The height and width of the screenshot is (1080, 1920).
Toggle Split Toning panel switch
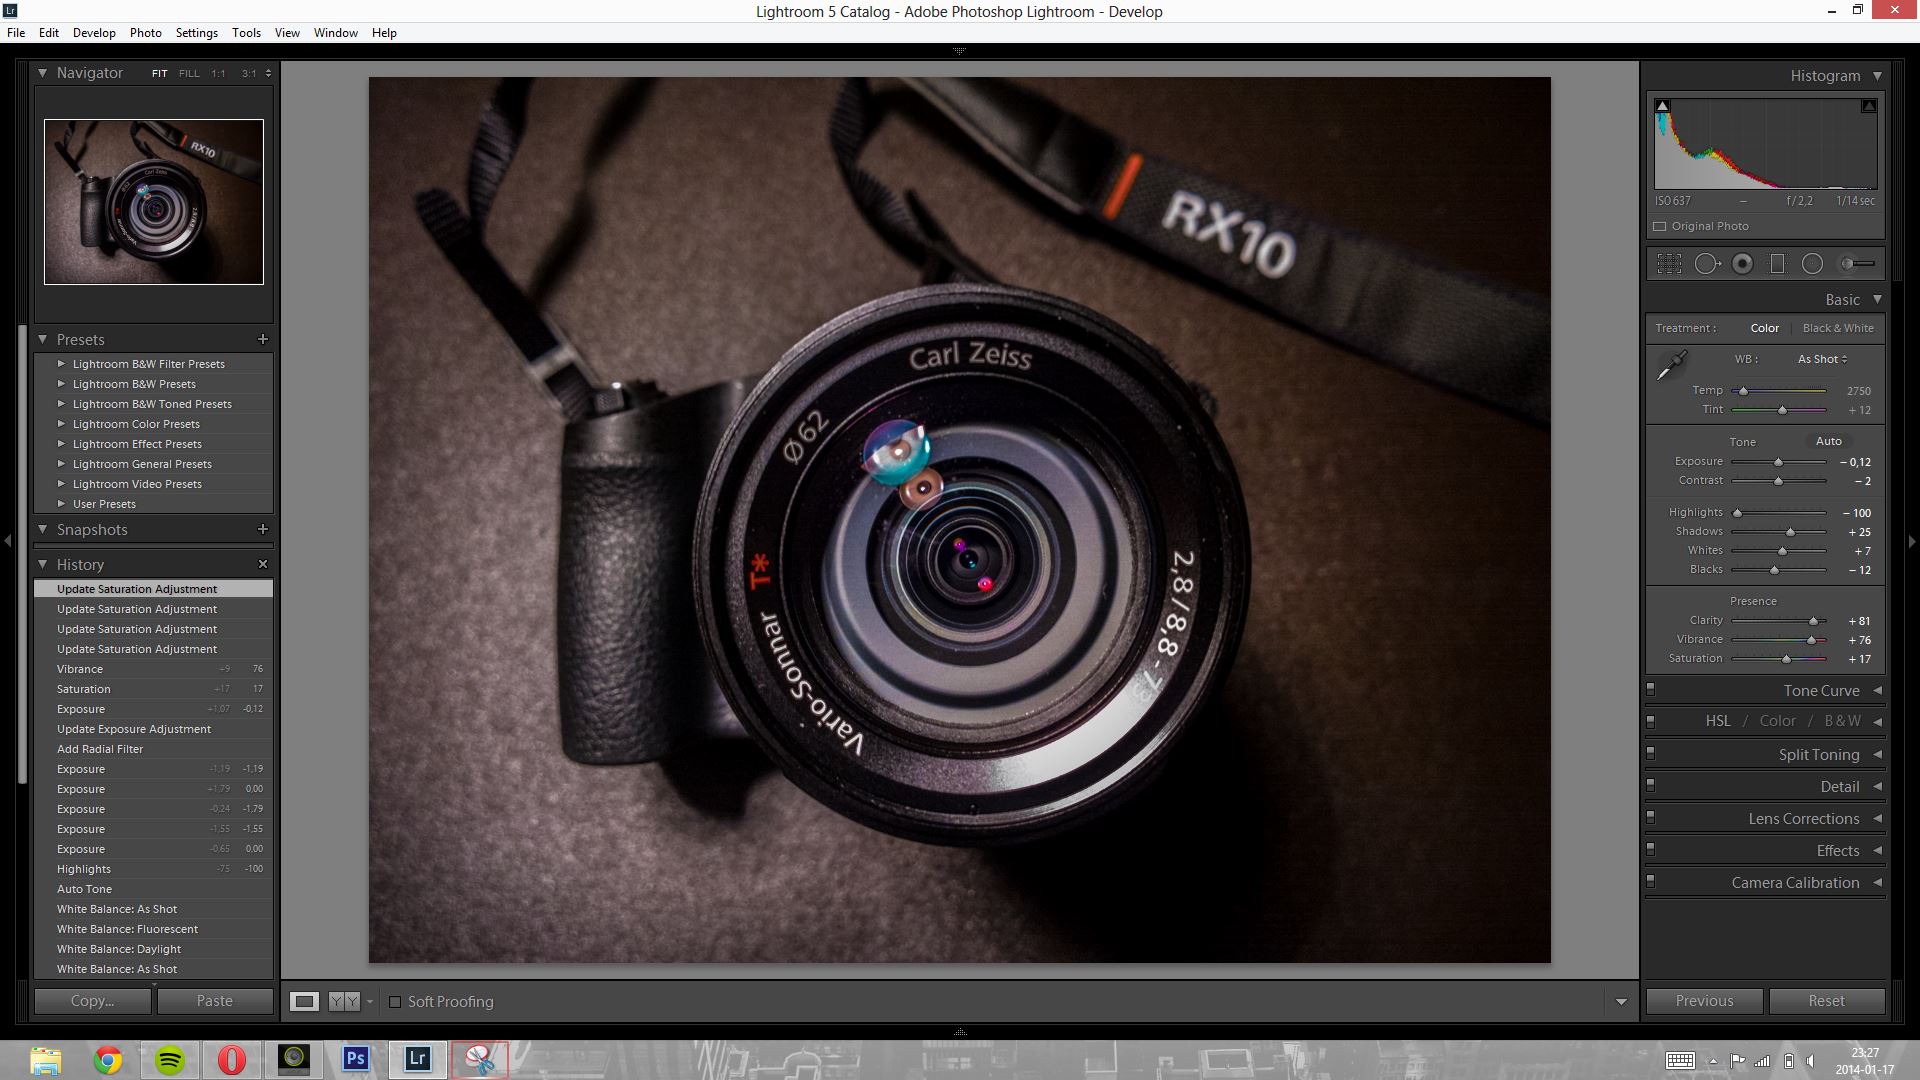click(x=1650, y=753)
